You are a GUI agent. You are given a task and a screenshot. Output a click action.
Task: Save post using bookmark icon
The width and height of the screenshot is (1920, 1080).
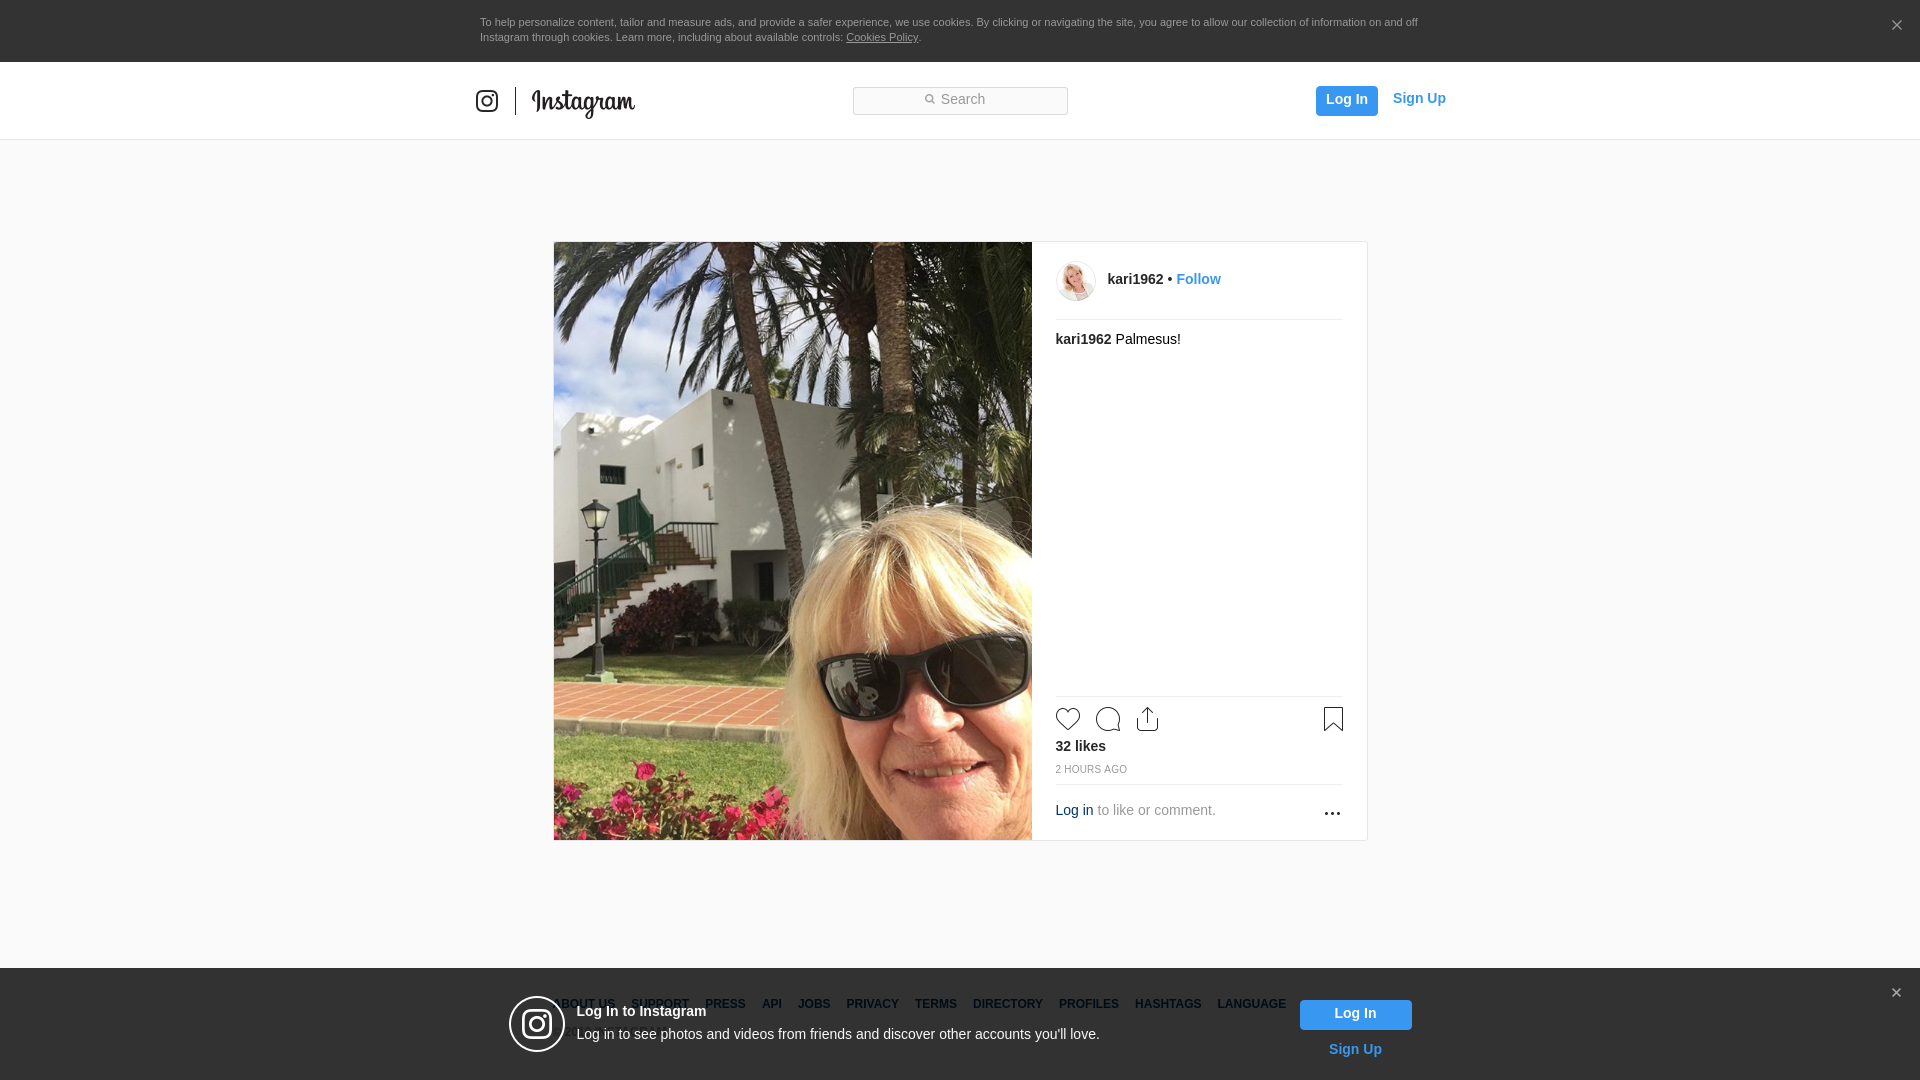[x=1333, y=719]
